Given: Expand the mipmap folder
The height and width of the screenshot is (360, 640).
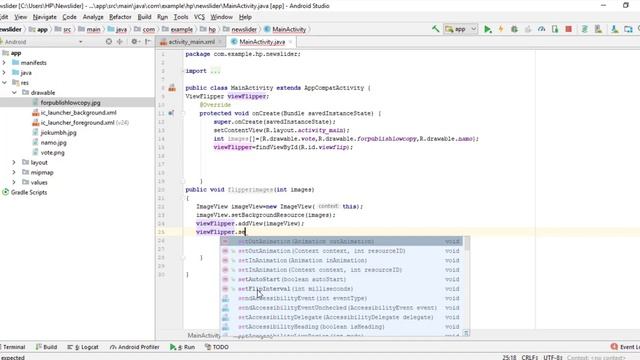Looking at the screenshot, I should [x=14, y=172].
